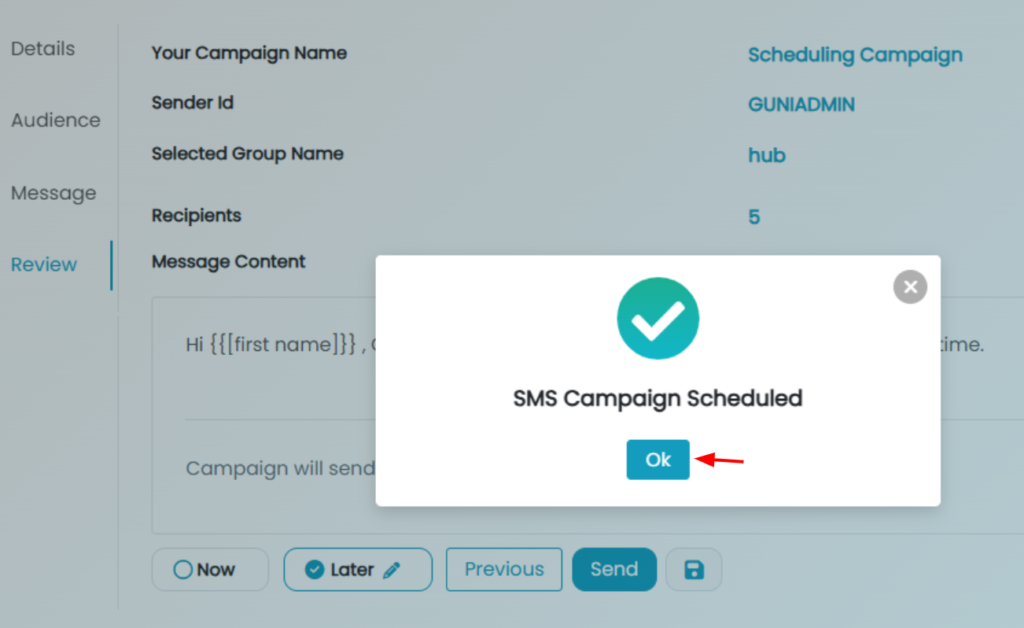
Task: Switch to the Audience step tab
Action: [56, 120]
